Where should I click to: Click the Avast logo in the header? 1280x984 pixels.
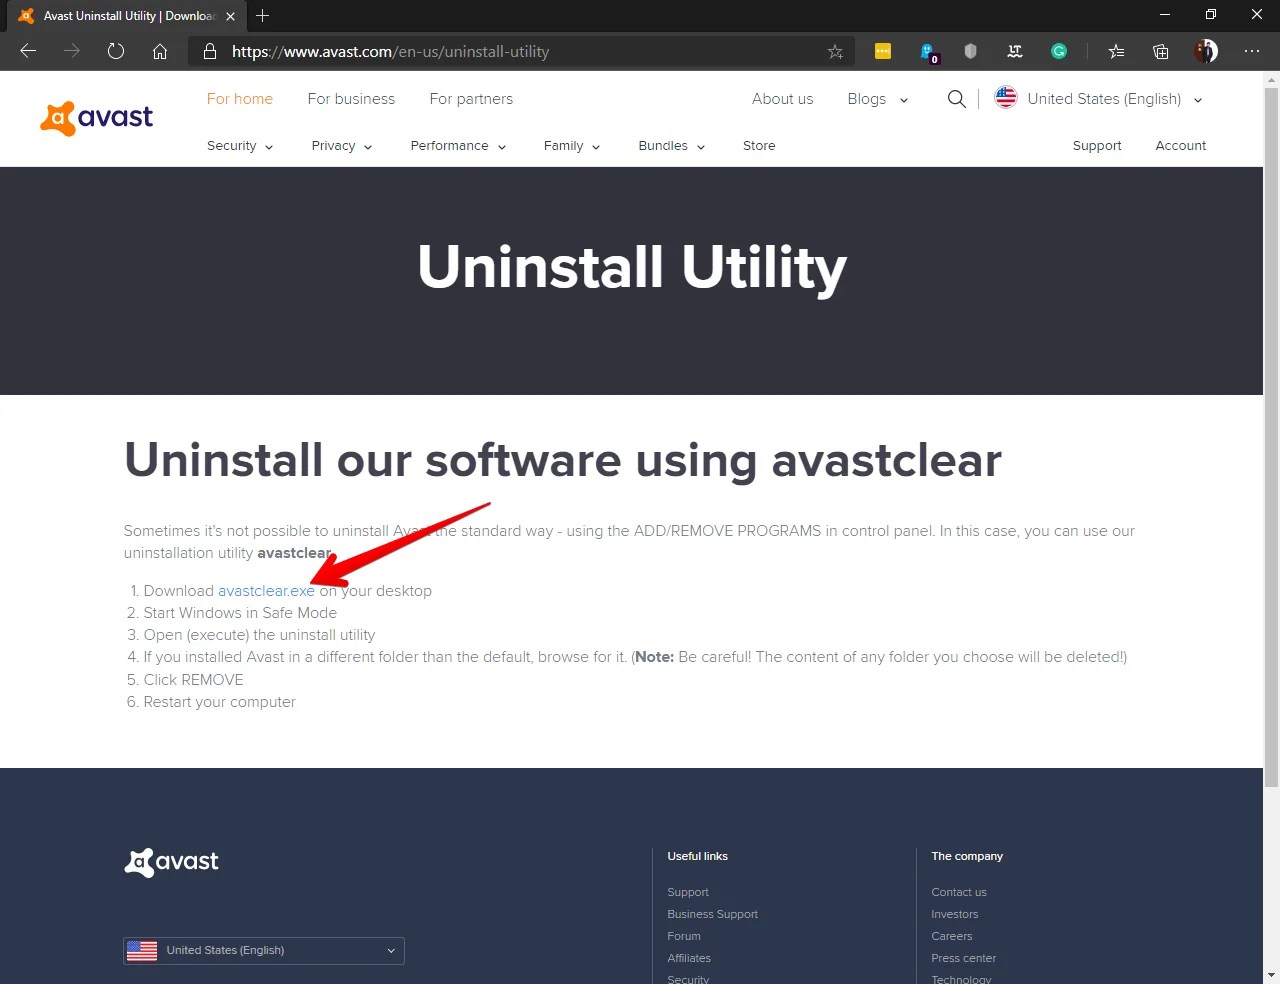[x=97, y=118]
